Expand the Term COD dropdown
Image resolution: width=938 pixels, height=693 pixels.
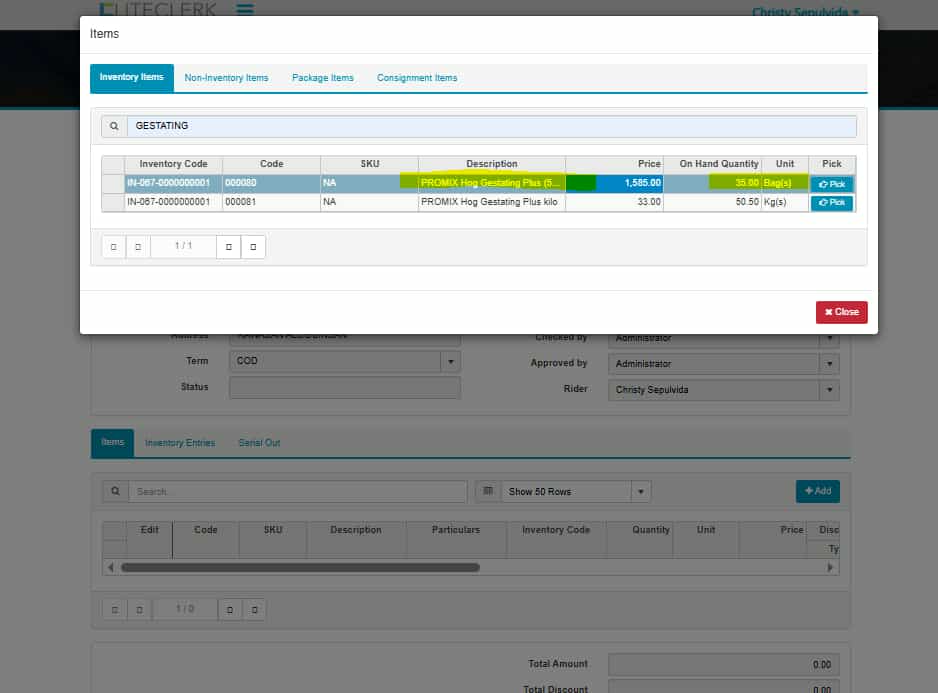coord(450,361)
